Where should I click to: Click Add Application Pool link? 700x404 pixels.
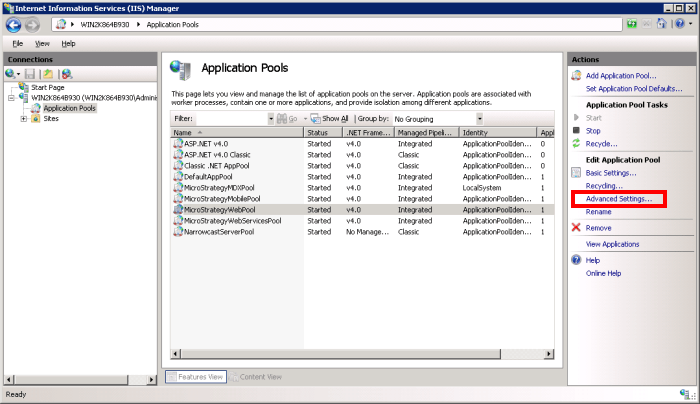click(x=621, y=75)
